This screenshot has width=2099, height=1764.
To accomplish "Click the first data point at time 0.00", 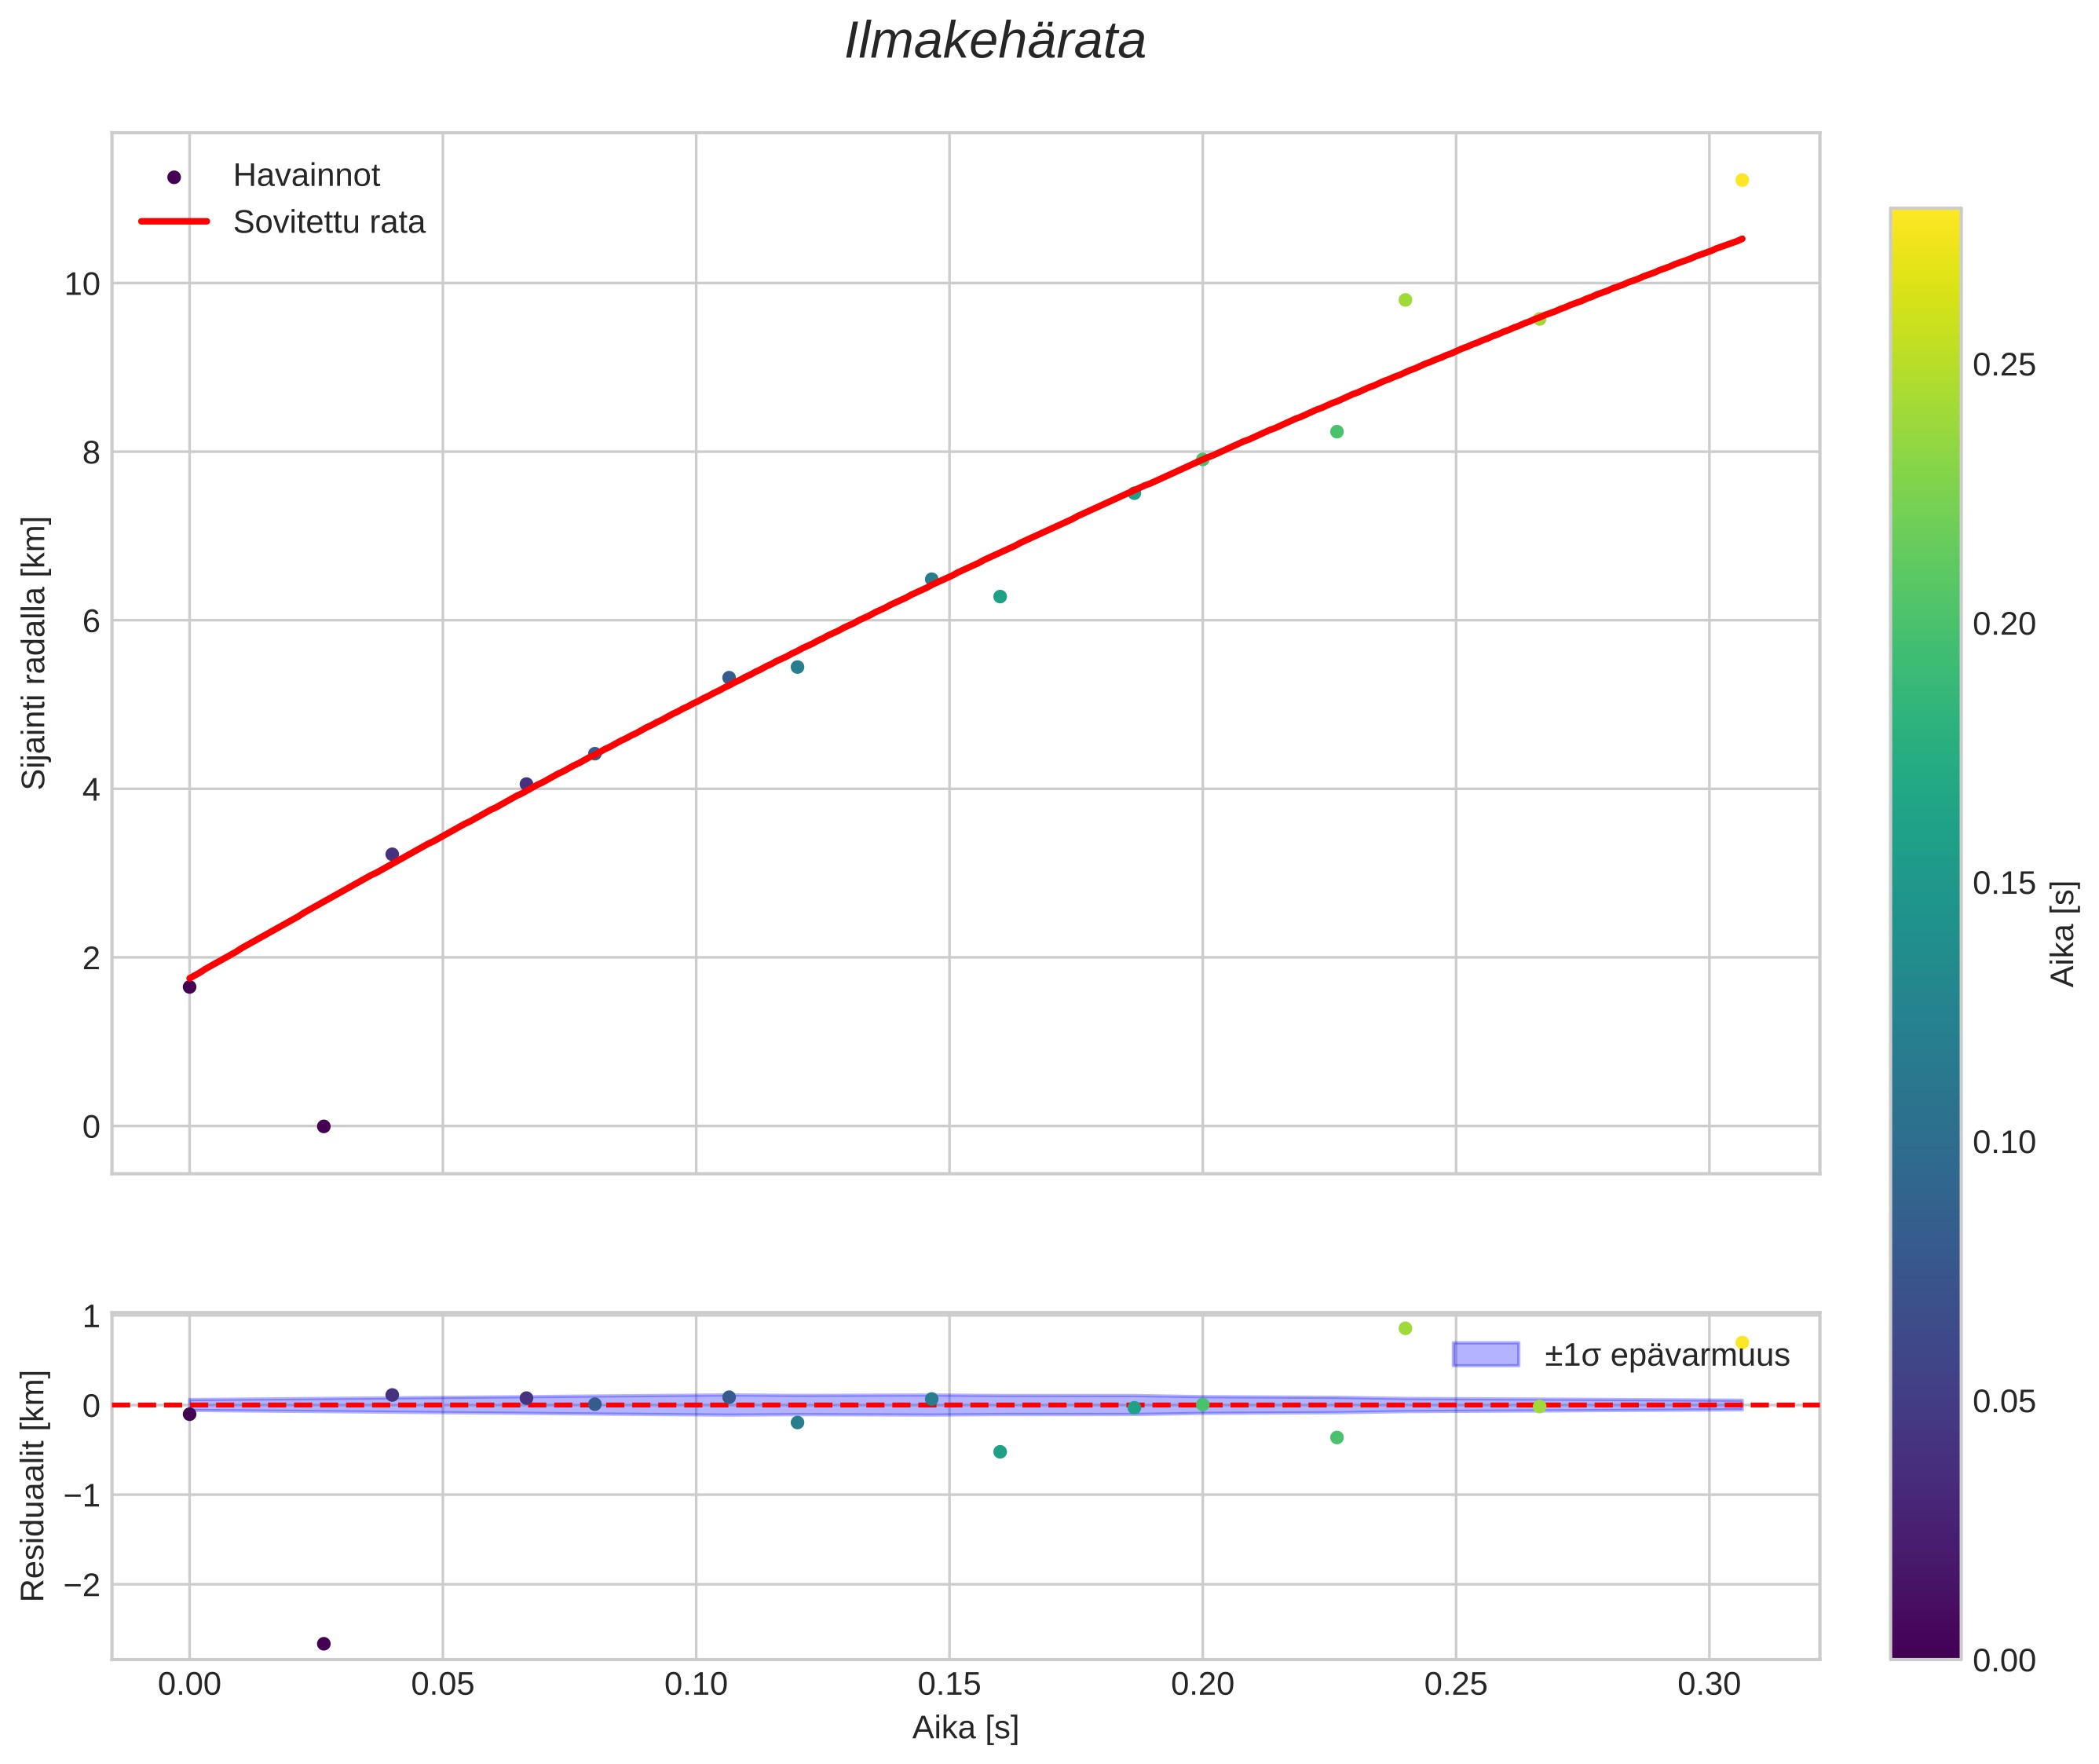I will click(189, 987).
